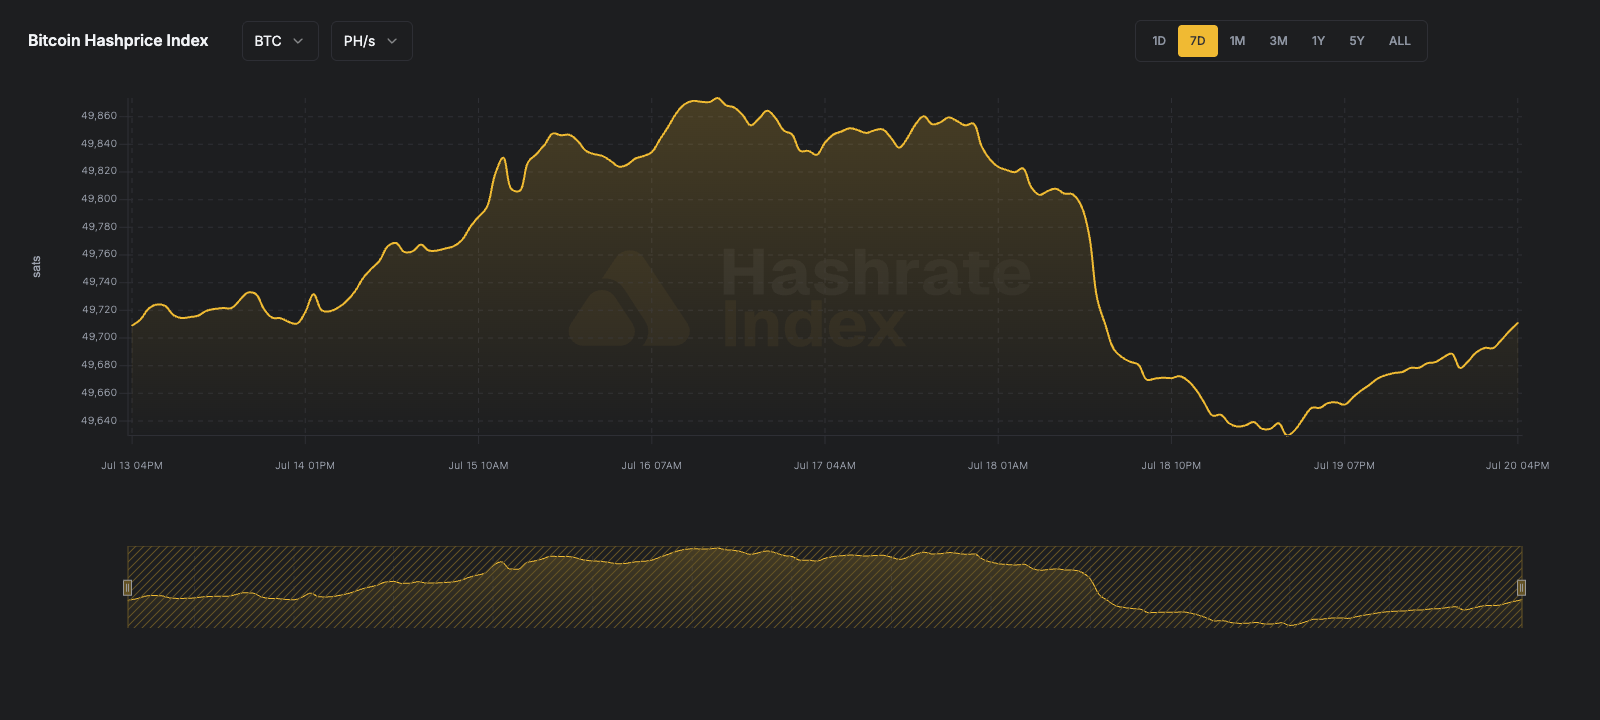
Task: Switch to the 1M time range
Action: (1237, 41)
